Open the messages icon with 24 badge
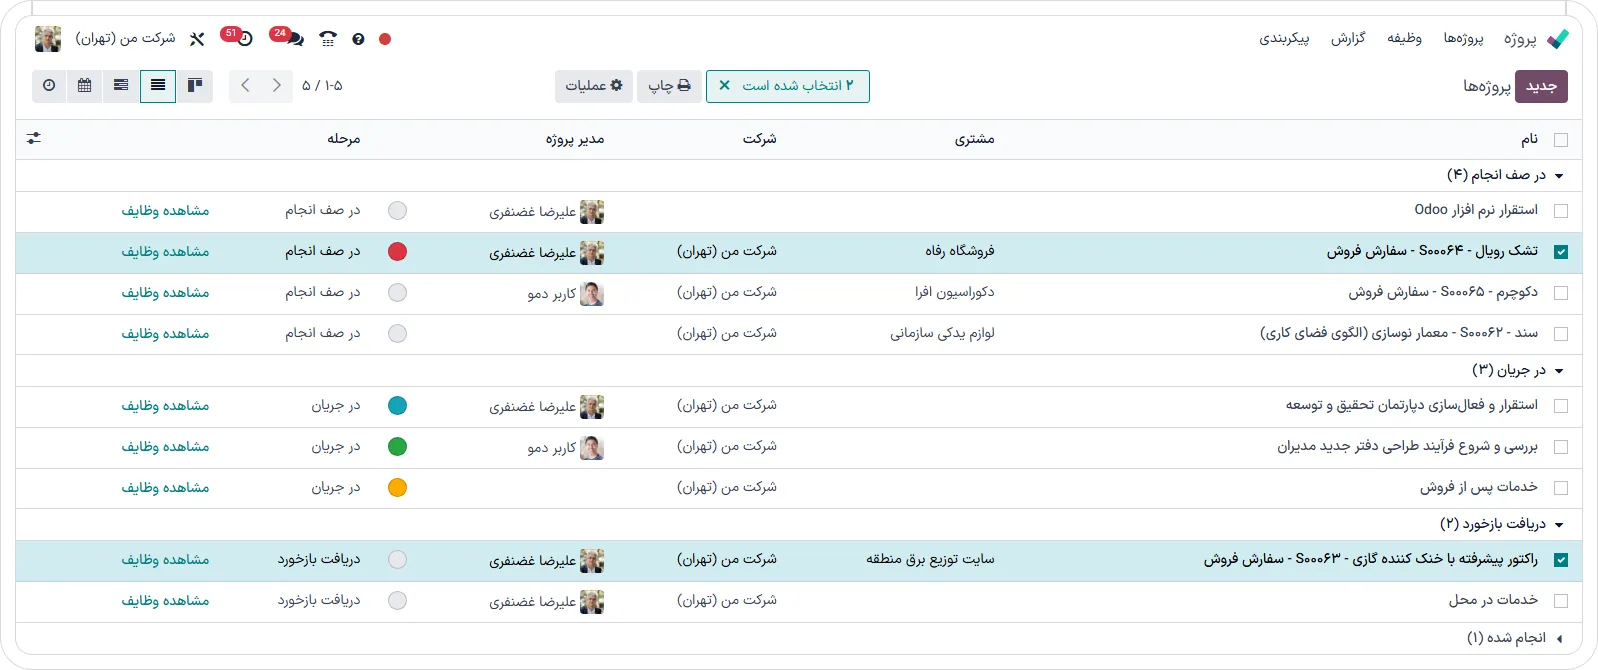 click(x=293, y=39)
